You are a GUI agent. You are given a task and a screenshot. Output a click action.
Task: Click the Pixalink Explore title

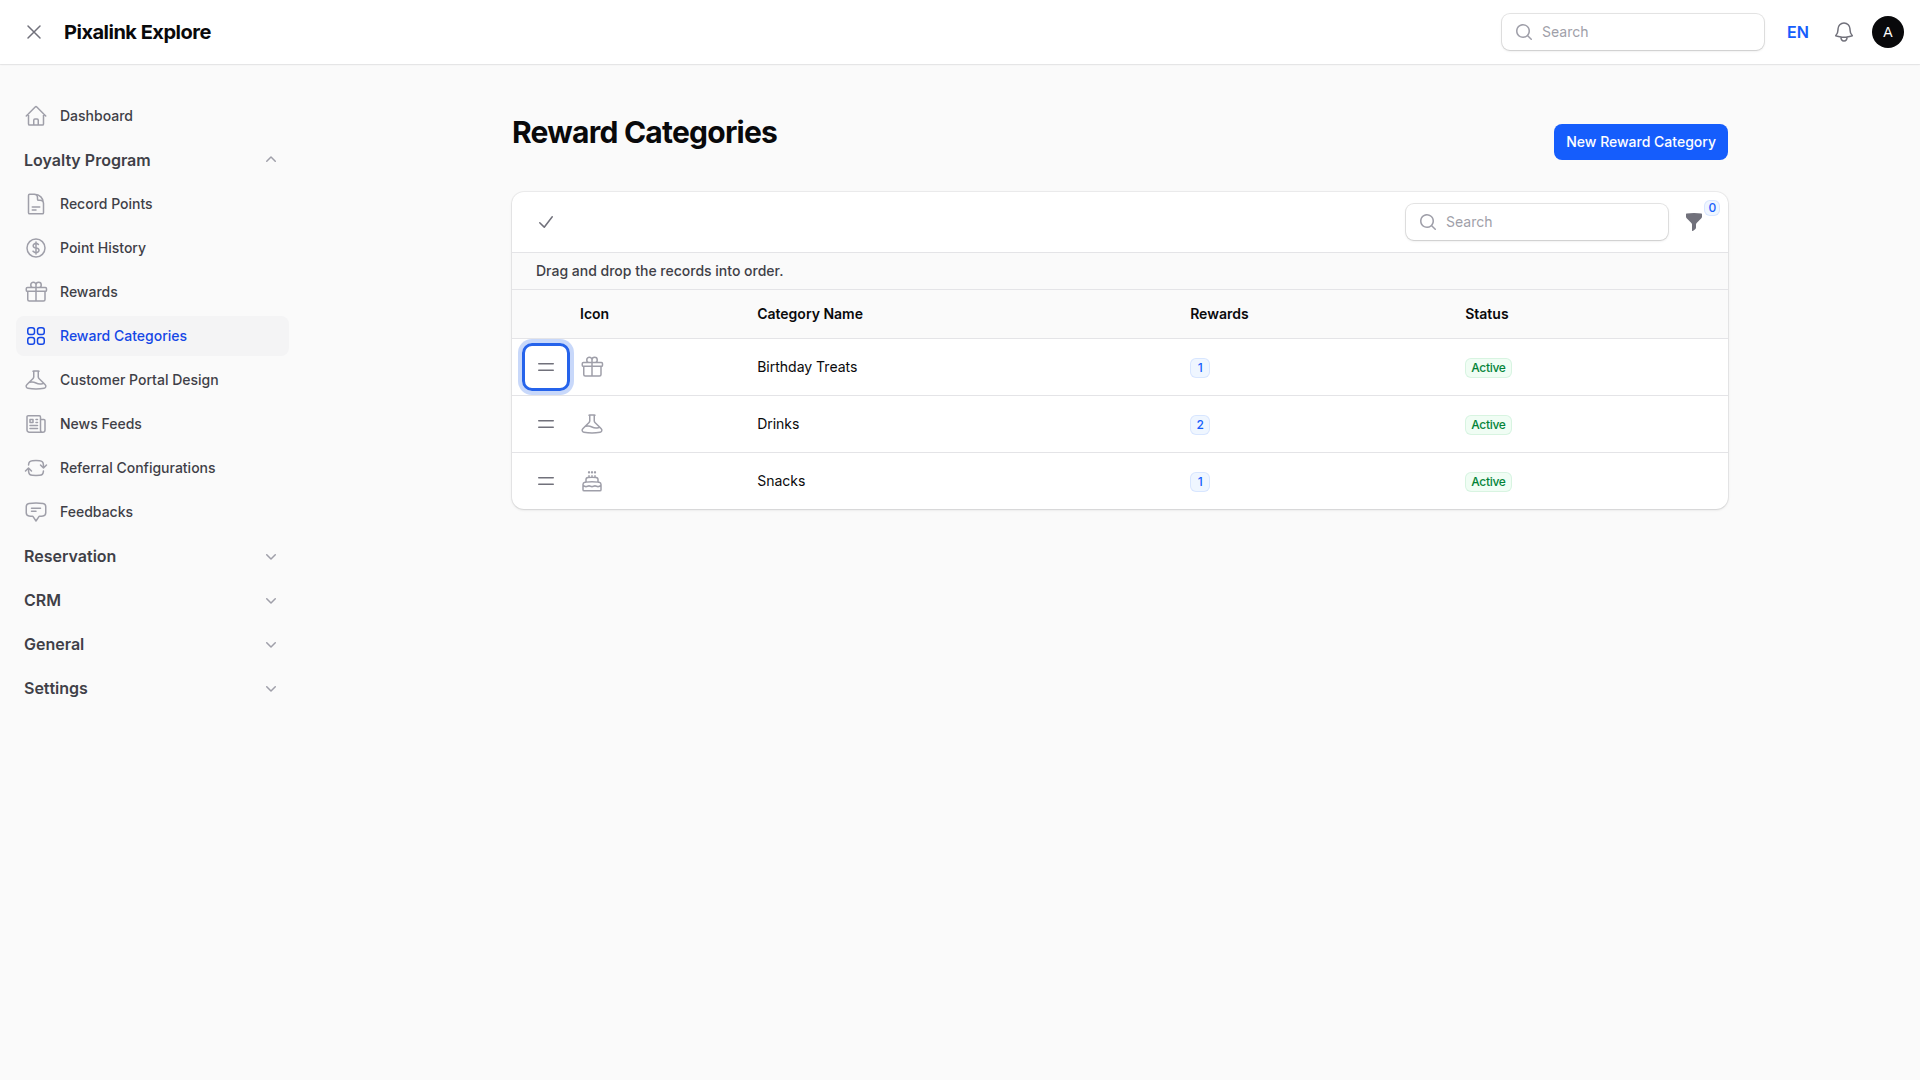[137, 32]
